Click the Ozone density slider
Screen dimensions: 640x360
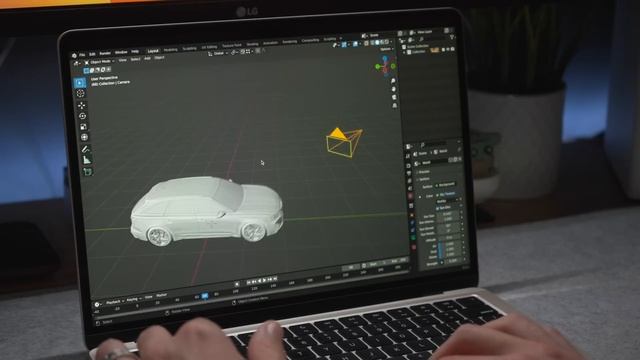[451, 255]
